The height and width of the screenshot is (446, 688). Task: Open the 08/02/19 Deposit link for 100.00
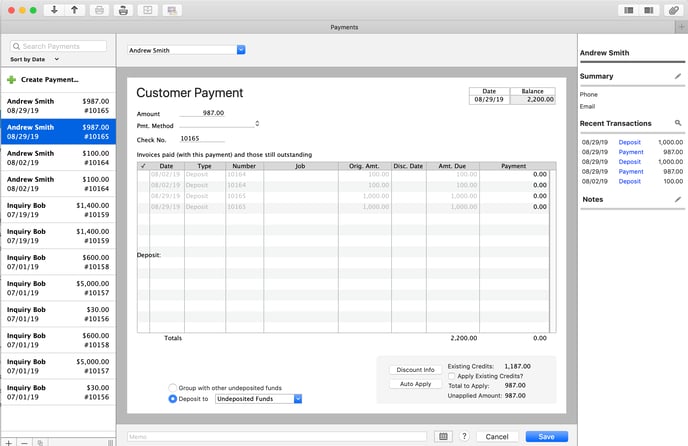(x=629, y=181)
